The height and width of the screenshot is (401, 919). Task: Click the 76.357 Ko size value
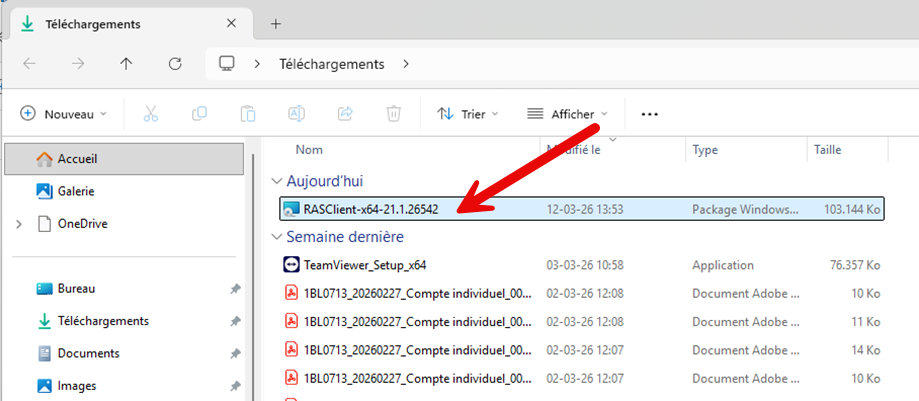click(x=855, y=265)
